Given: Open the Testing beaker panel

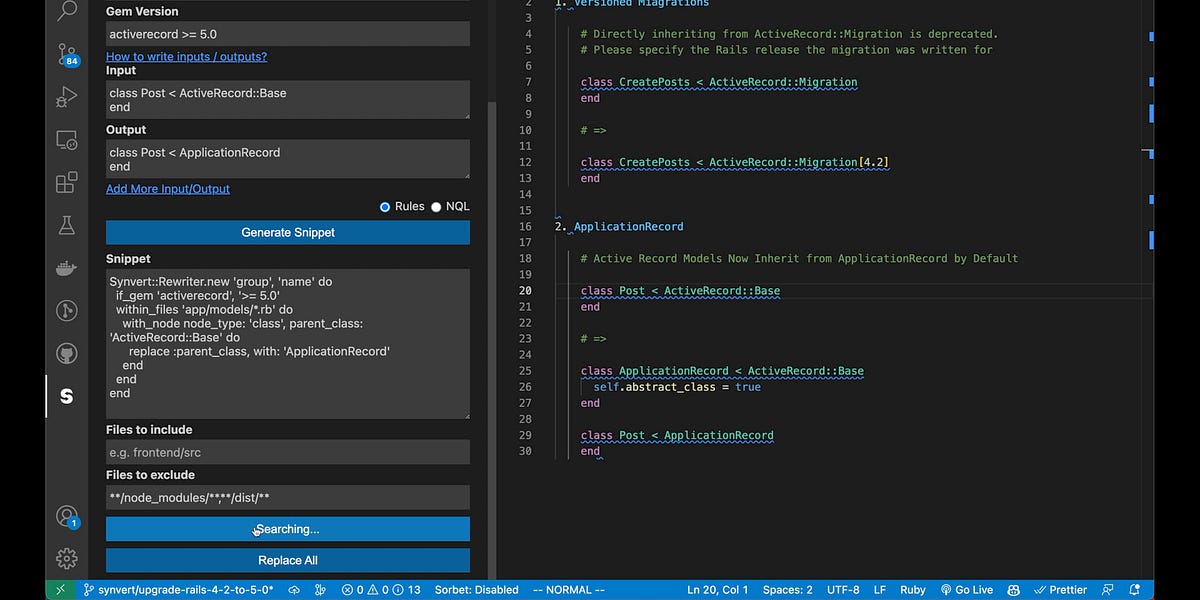Looking at the screenshot, I should [66, 225].
